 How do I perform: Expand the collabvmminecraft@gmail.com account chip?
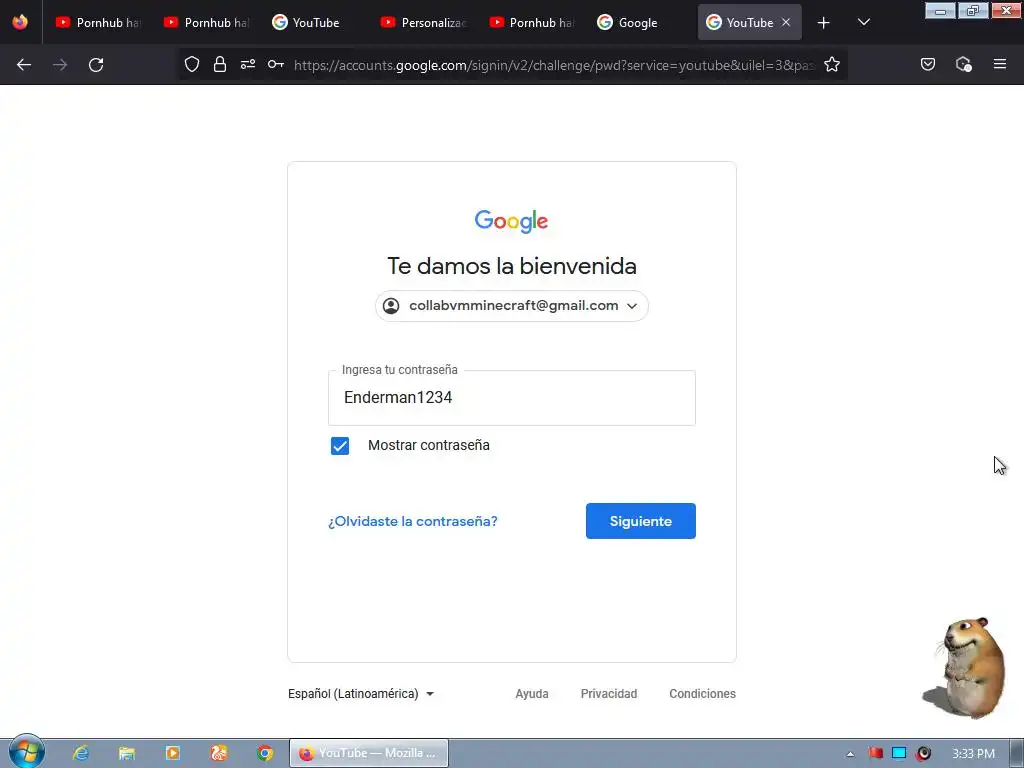pos(512,306)
